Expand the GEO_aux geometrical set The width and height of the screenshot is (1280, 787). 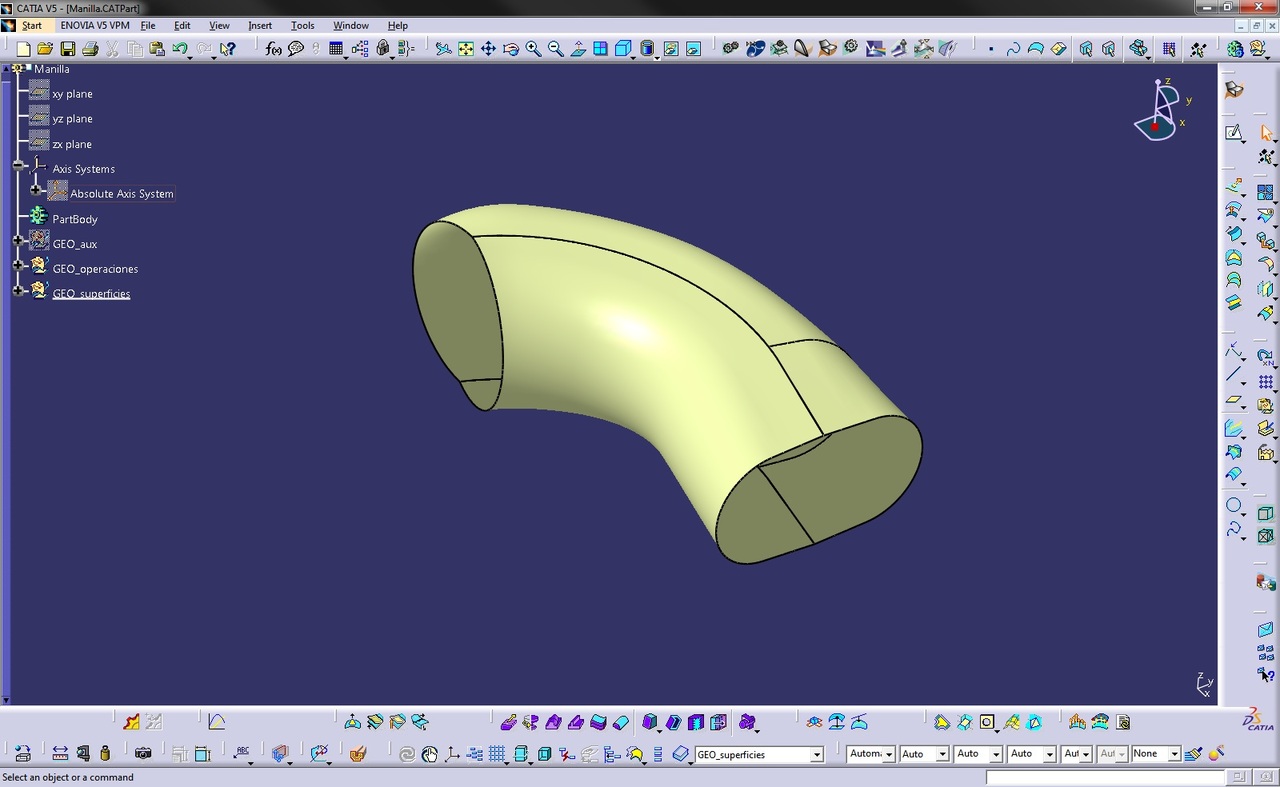19,241
